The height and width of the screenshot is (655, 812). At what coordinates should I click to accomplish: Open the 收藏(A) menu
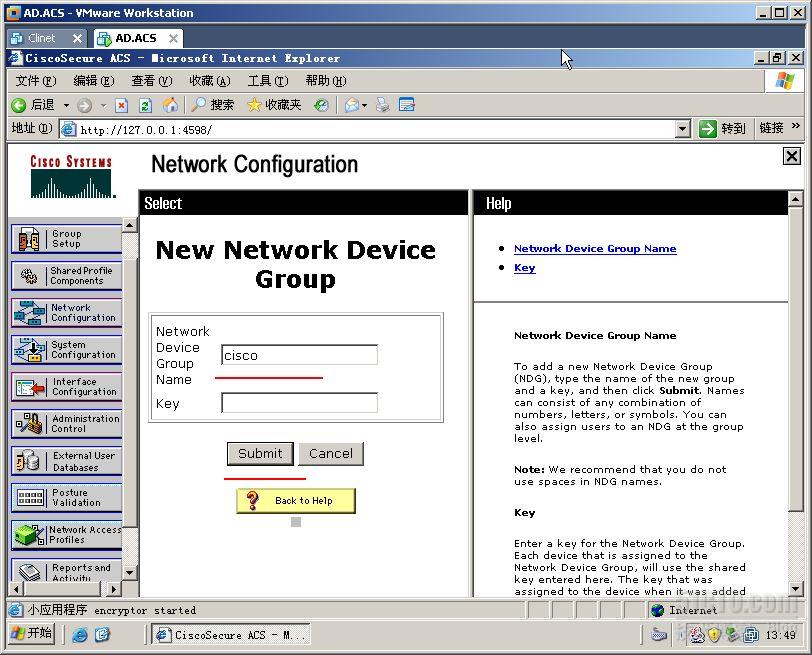coord(210,81)
